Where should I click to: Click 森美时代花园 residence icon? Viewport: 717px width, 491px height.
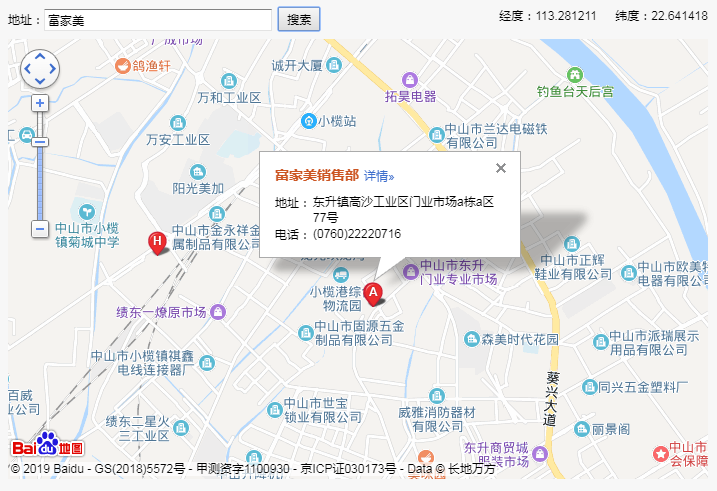pyautogui.click(x=471, y=339)
